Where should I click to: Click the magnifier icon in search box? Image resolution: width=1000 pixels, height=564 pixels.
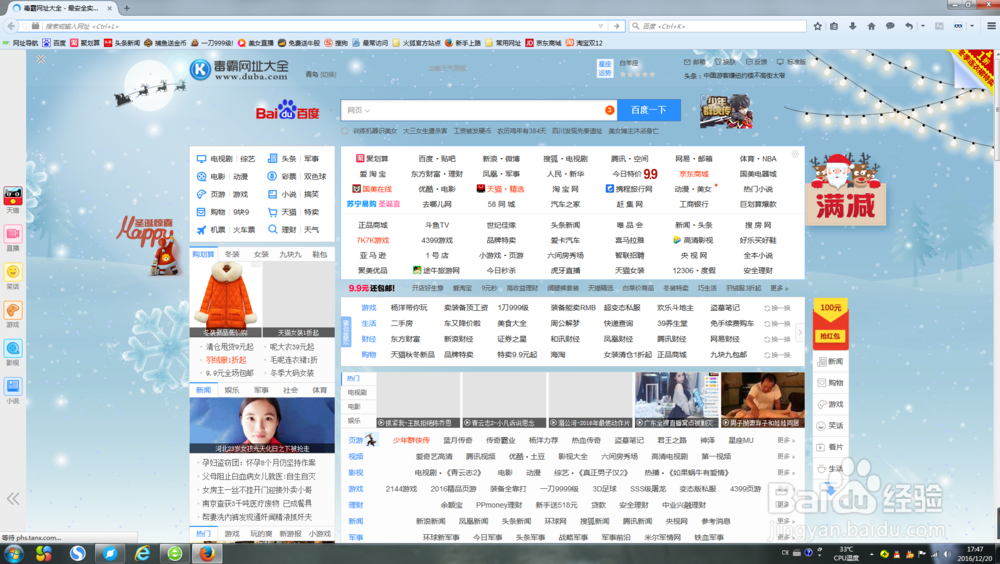(x=635, y=26)
